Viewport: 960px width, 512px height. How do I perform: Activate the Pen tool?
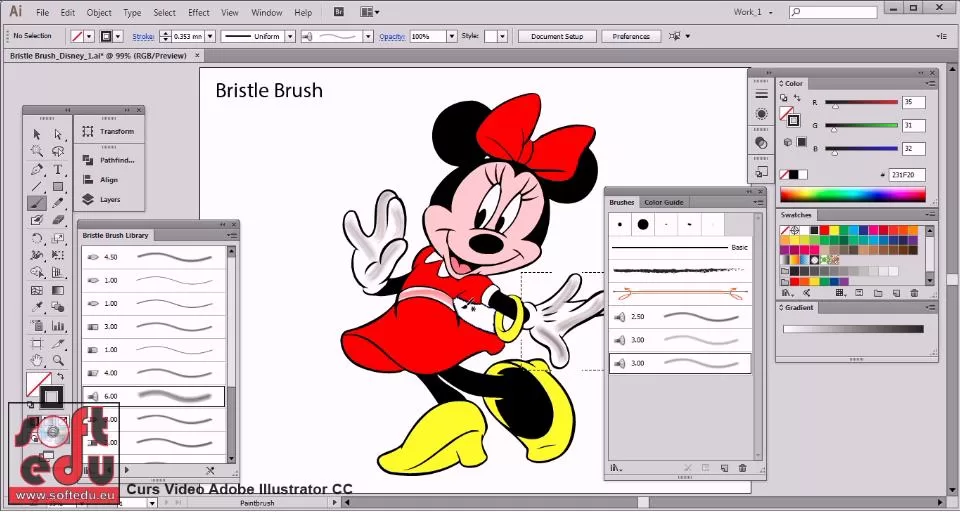[x=37, y=170]
